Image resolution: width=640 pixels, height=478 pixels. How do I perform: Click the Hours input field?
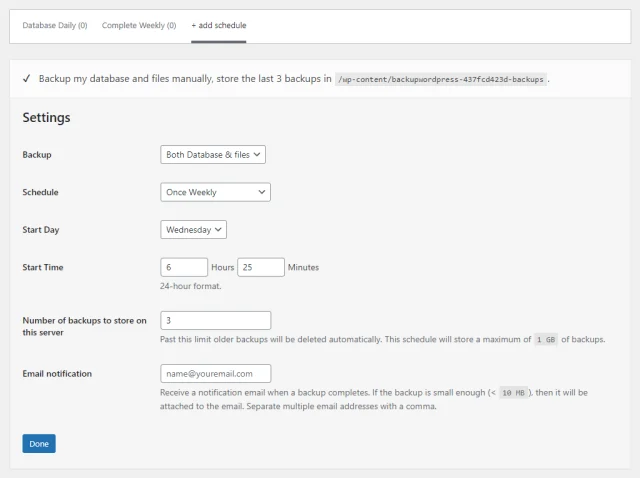(183, 267)
